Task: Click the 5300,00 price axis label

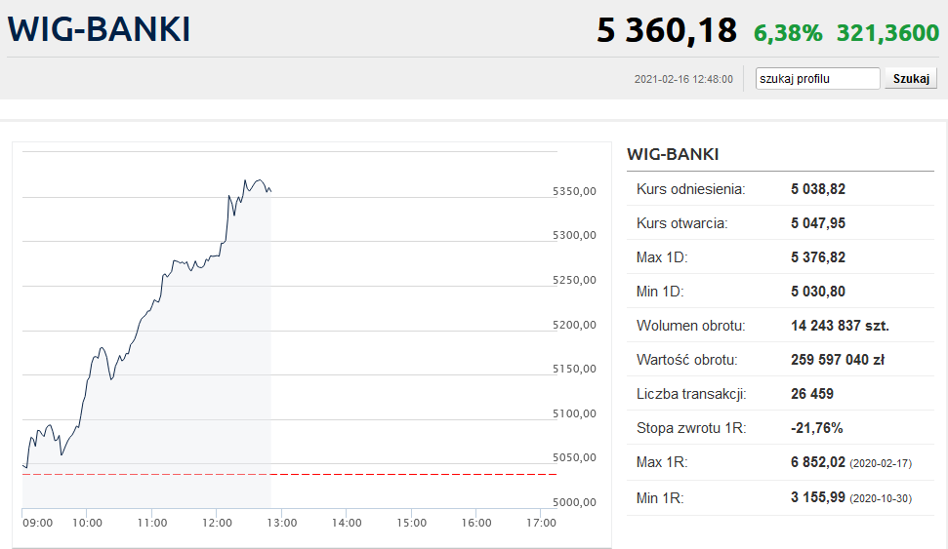Action: [574, 236]
